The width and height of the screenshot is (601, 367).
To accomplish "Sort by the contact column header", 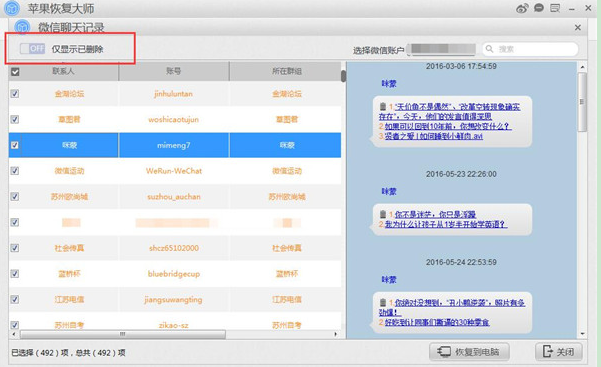I will [x=63, y=71].
